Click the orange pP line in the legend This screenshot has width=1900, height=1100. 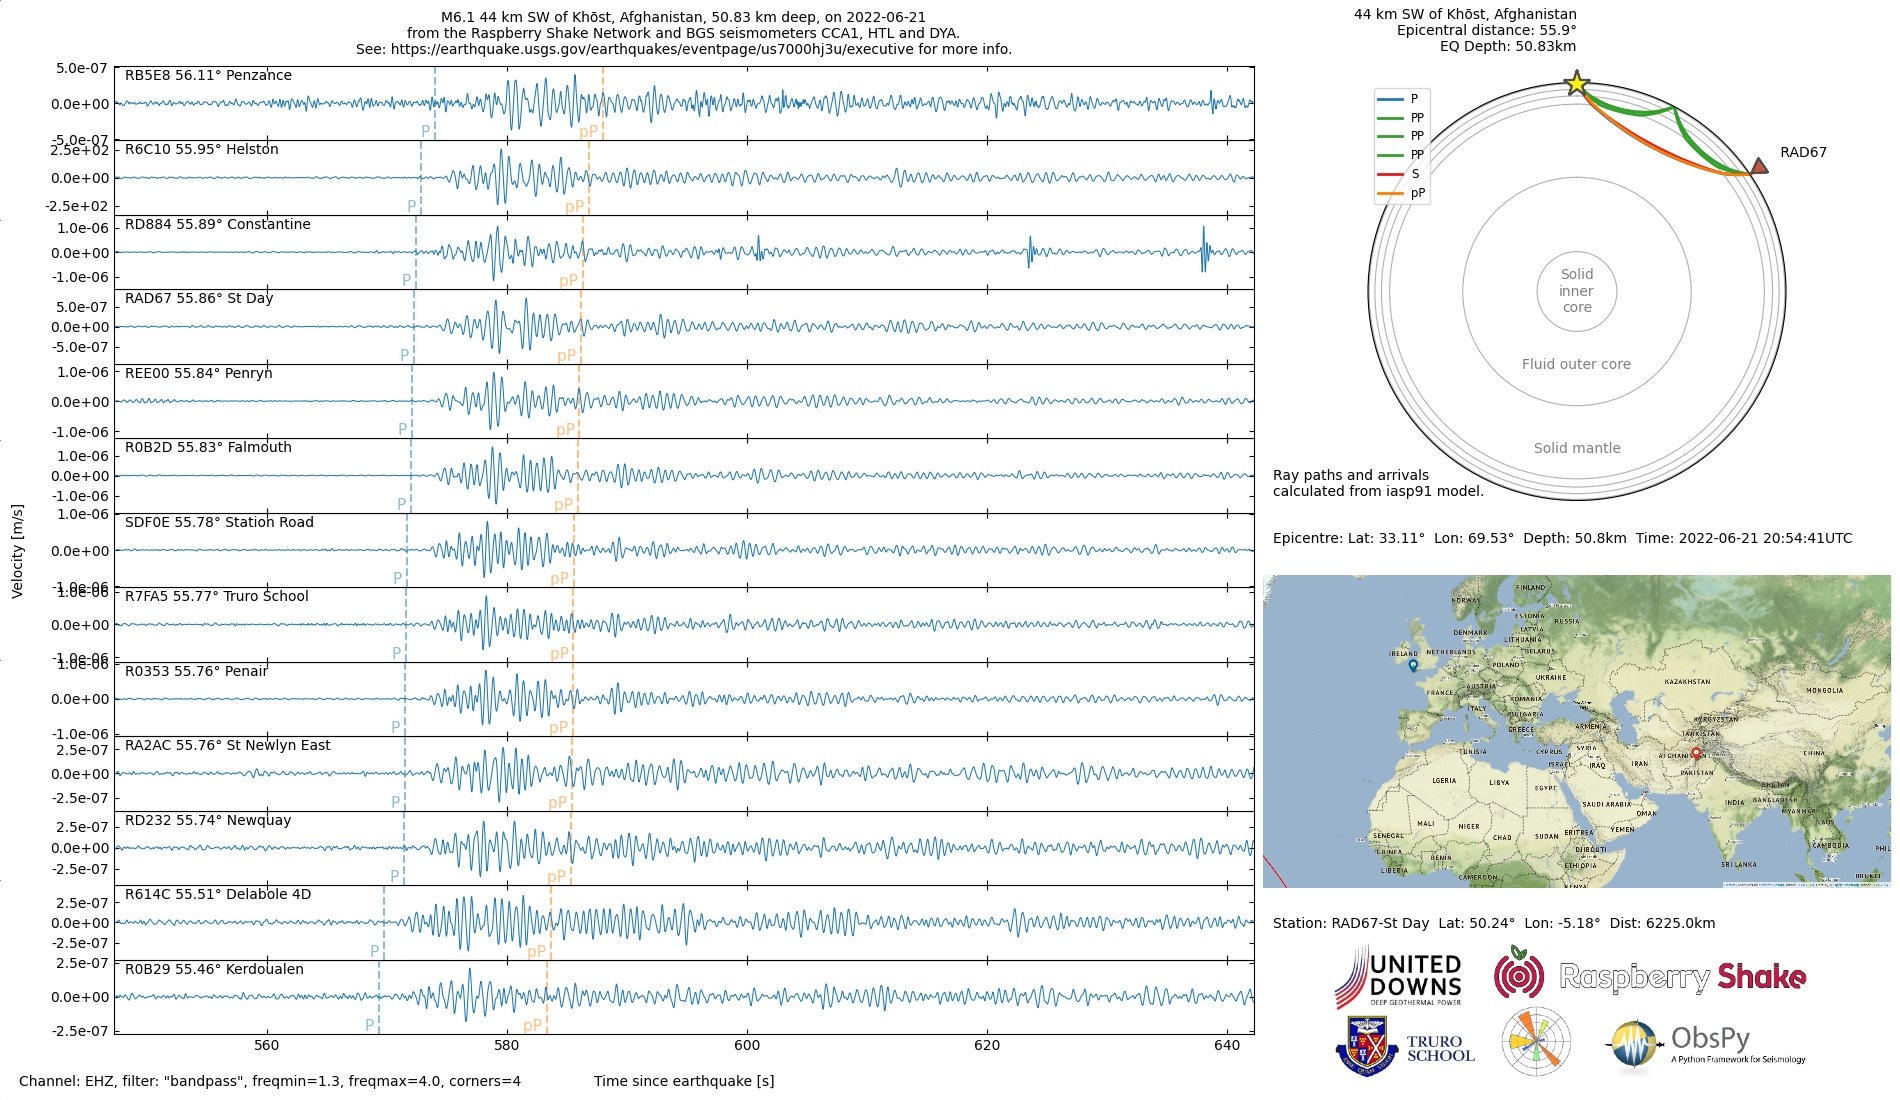click(1390, 193)
